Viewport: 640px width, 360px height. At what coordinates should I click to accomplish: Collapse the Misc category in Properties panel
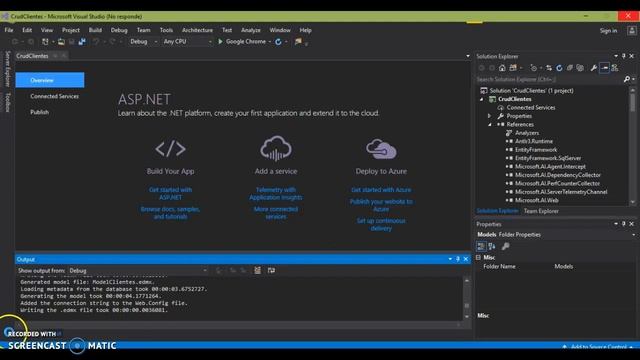478,258
